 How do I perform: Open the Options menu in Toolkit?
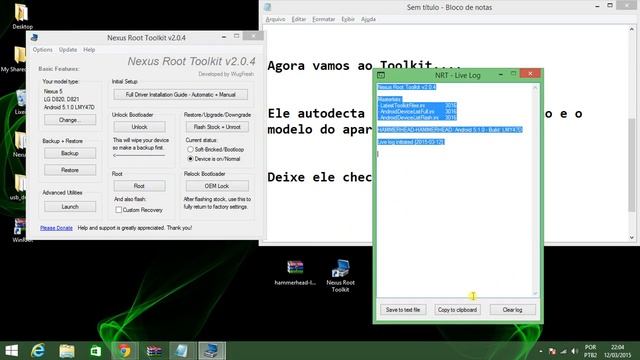click(x=42, y=49)
